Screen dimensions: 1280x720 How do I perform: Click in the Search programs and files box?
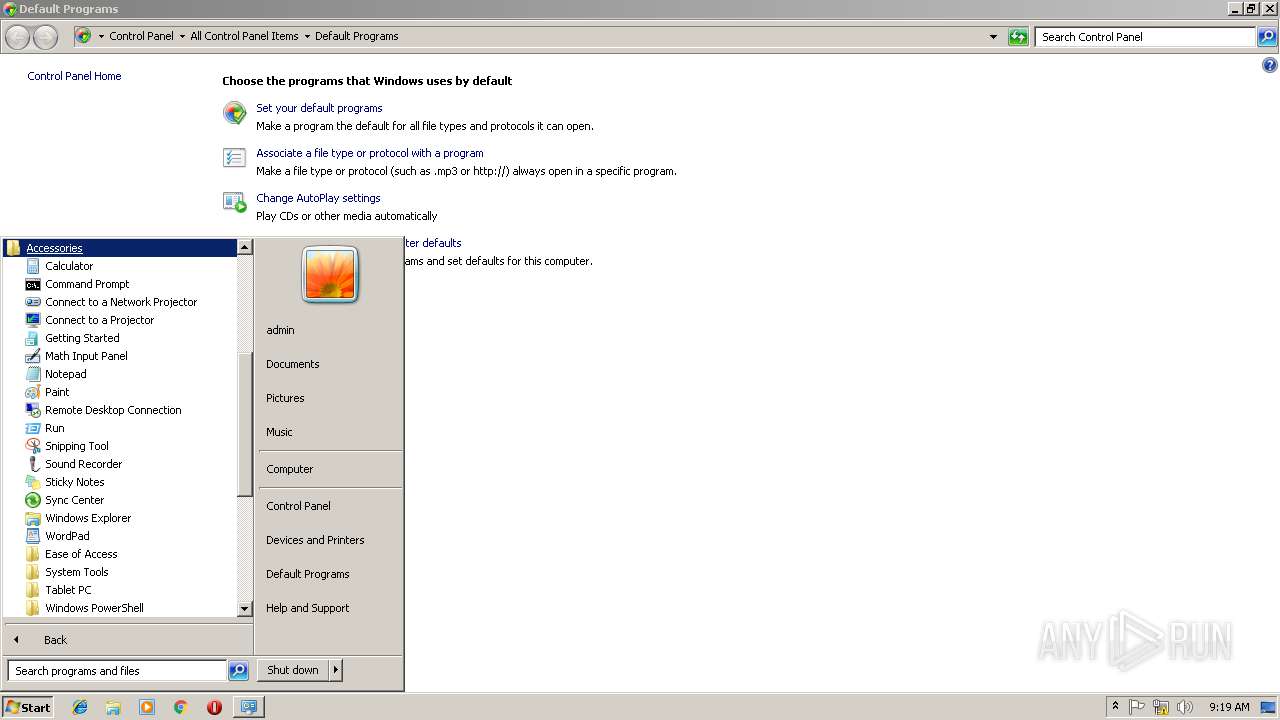tap(117, 671)
